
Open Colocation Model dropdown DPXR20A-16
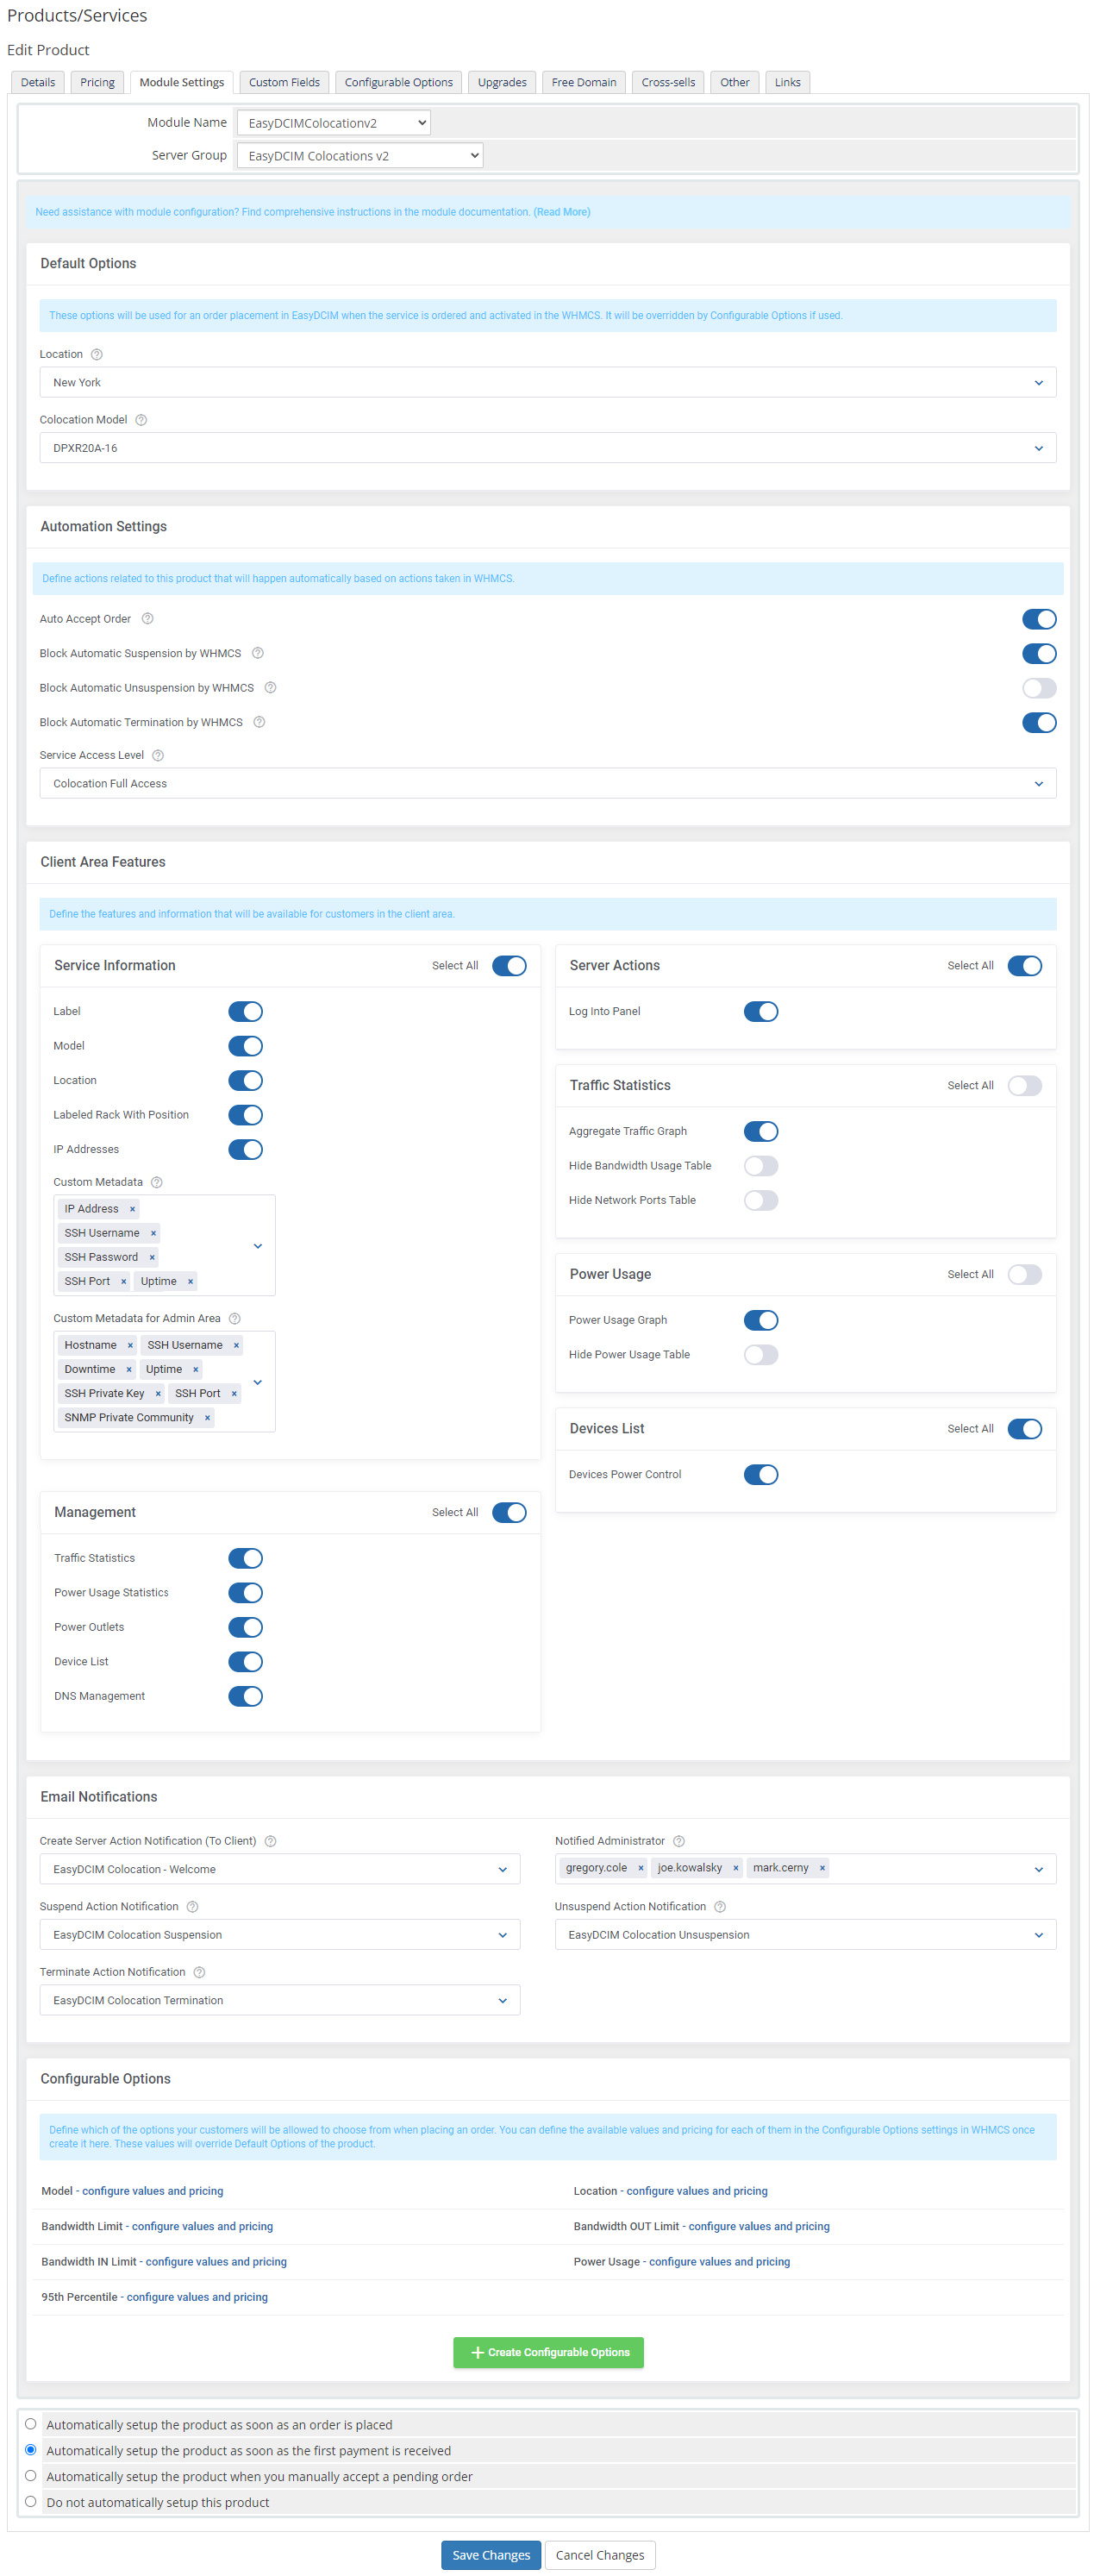(x=547, y=448)
